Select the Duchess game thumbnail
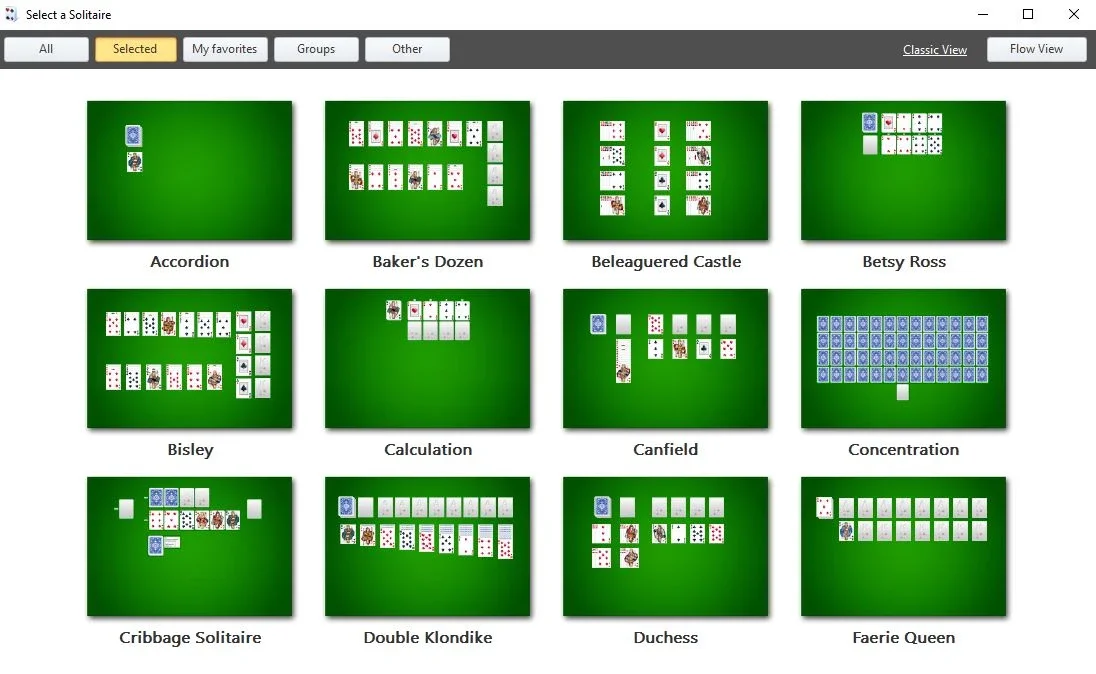The image size is (1096, 674). click(665, 547)
